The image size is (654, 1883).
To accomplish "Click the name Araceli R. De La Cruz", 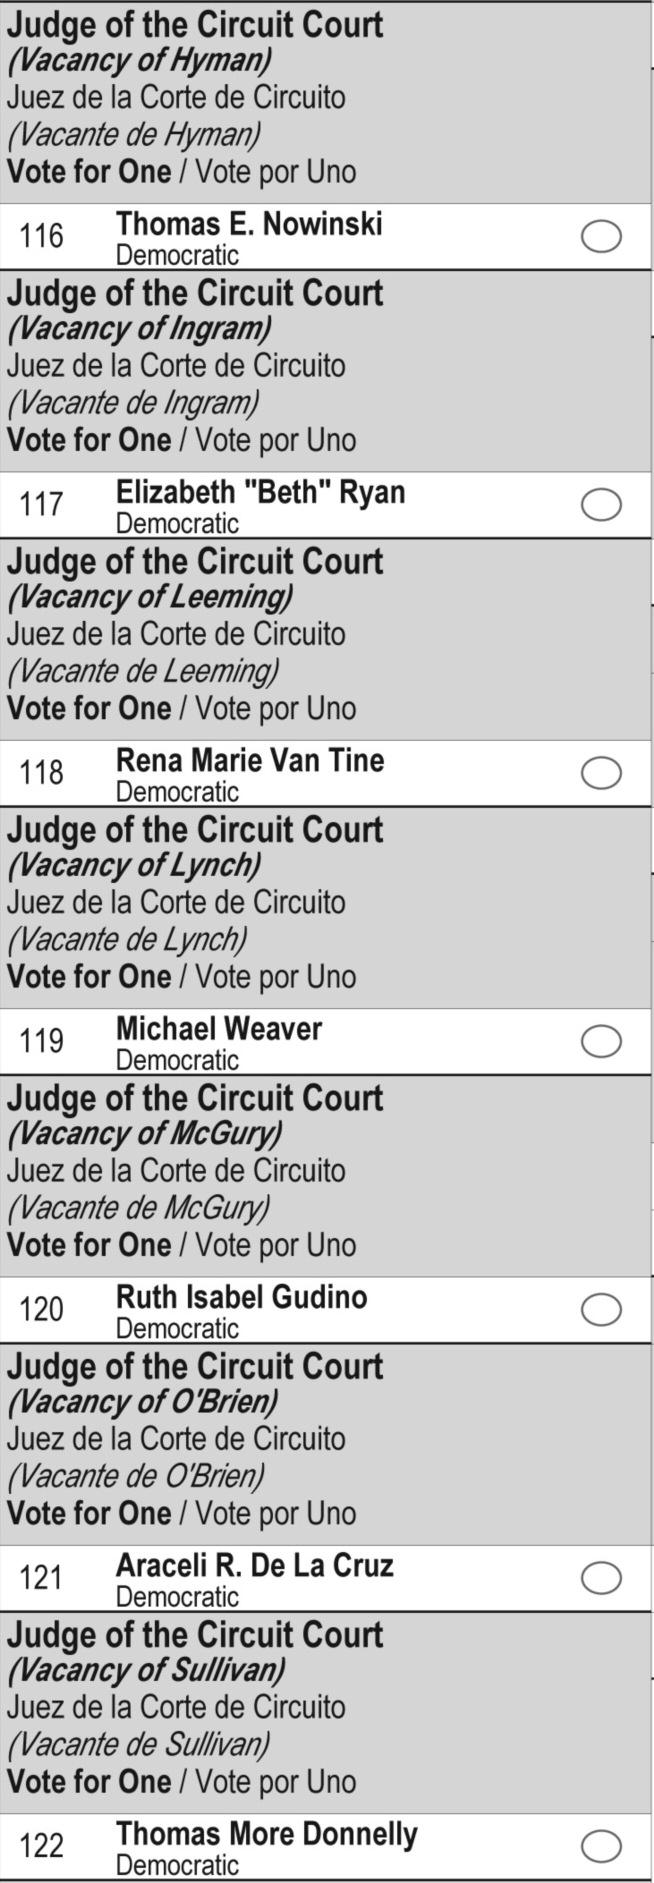I will 254,1565.
